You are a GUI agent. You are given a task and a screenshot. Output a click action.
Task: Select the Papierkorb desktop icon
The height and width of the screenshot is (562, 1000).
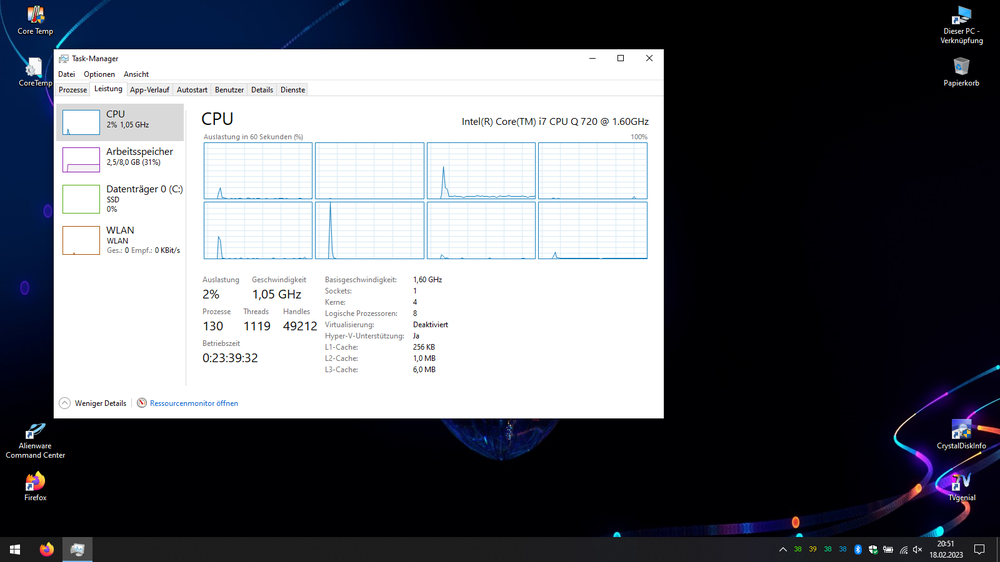coord(961,70)
